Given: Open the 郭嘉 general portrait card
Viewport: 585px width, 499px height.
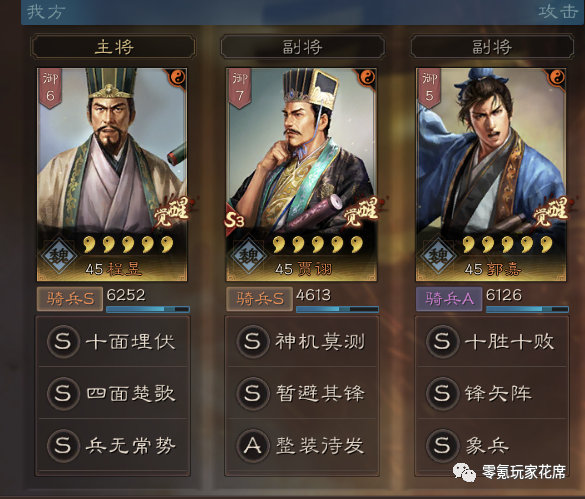Looking at the screenshot, I should tap(491, 175).
